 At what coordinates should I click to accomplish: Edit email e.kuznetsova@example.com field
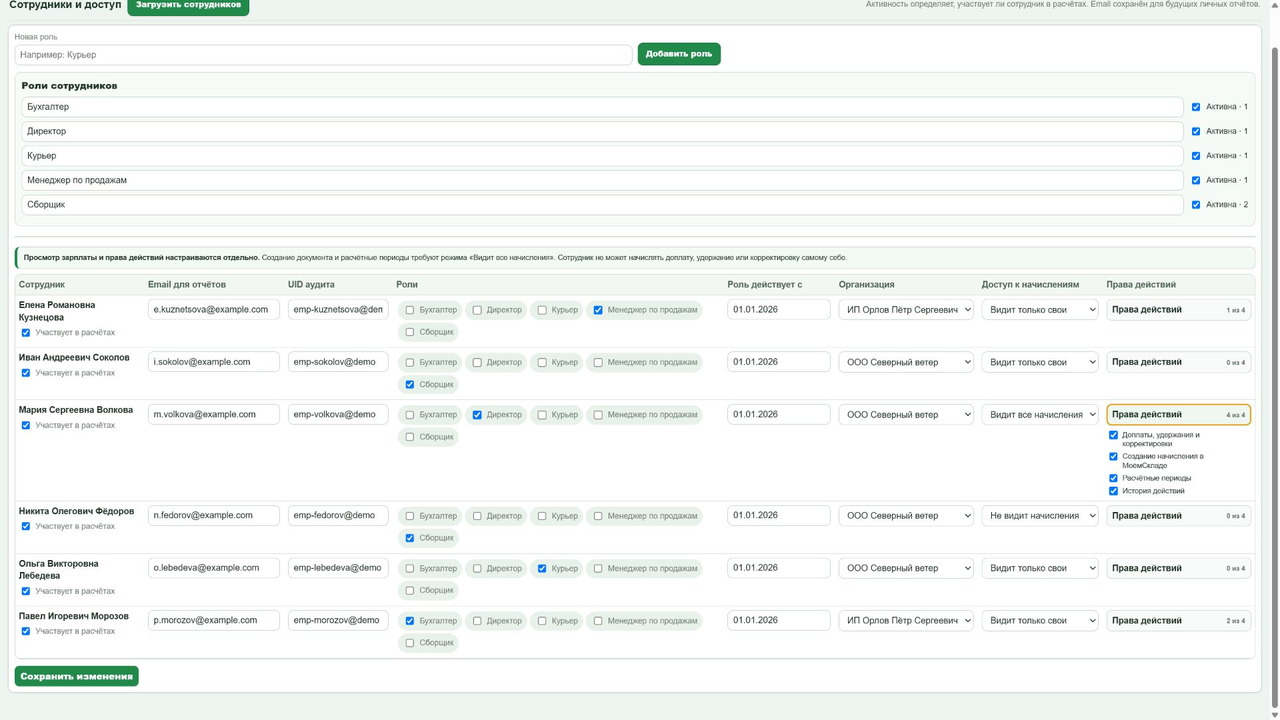click(x=214, y=310)
